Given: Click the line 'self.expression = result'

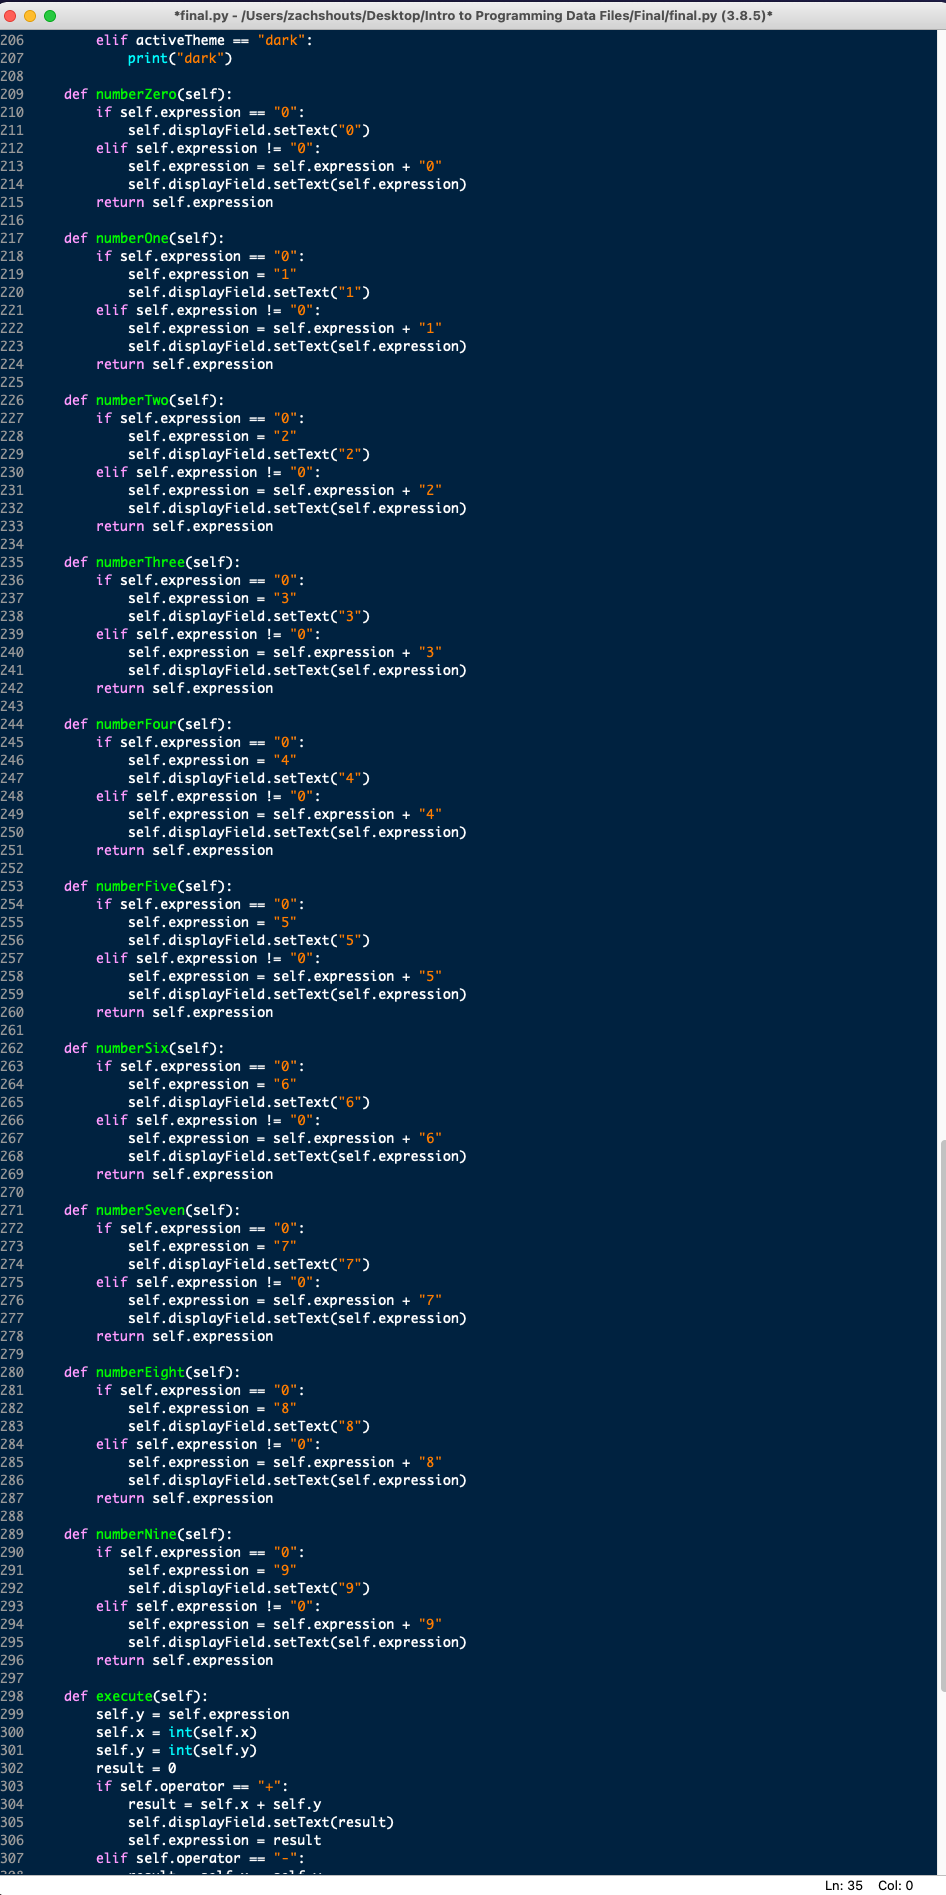Looking at the screenshot, I should click(225, 1840).
